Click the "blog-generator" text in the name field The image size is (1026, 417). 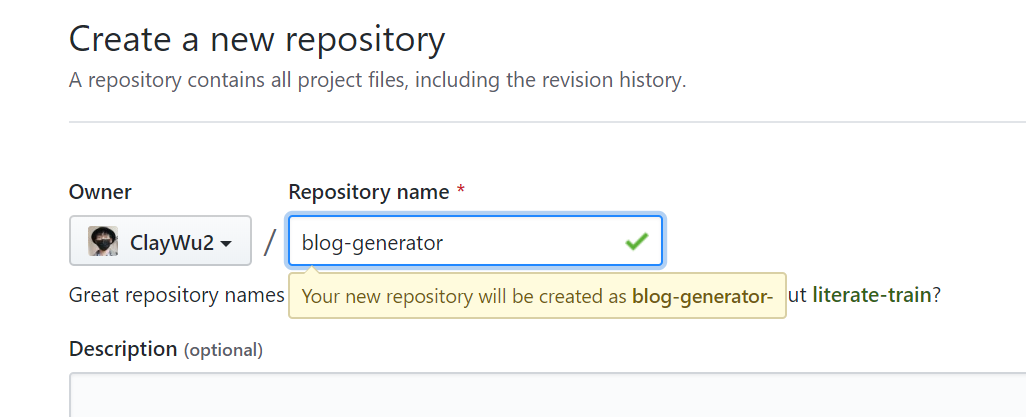click(x=372, y=242)
